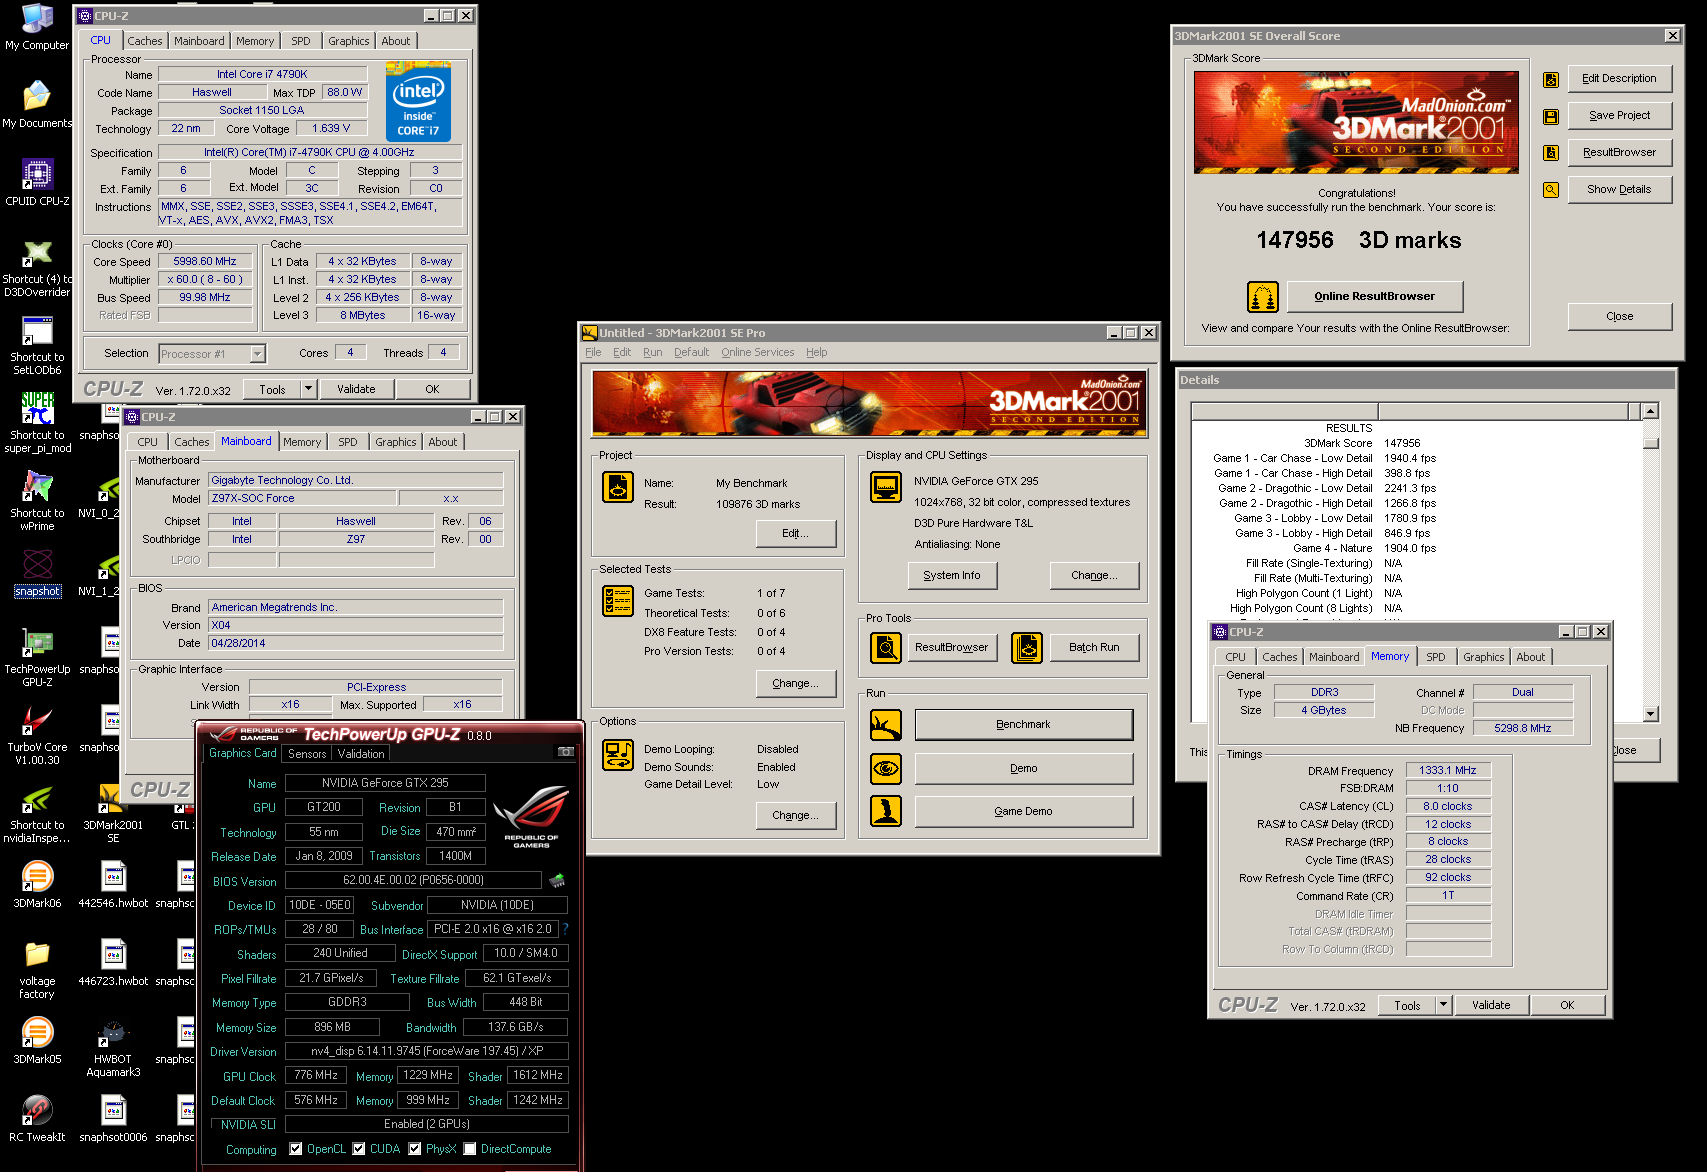Image resolution: width=1707 pixels, height=1172 pixels.
Task: Click the Show Details button
Action: pos(1620,190)
